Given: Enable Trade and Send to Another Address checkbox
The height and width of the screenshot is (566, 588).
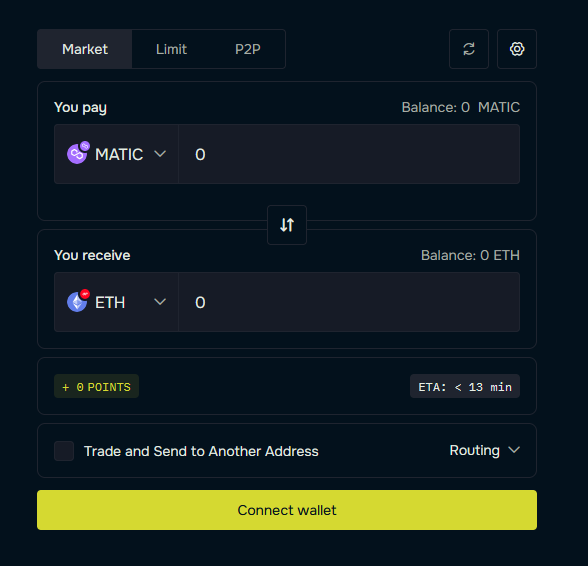Looking at the screenshot, I should click(64, 451).
